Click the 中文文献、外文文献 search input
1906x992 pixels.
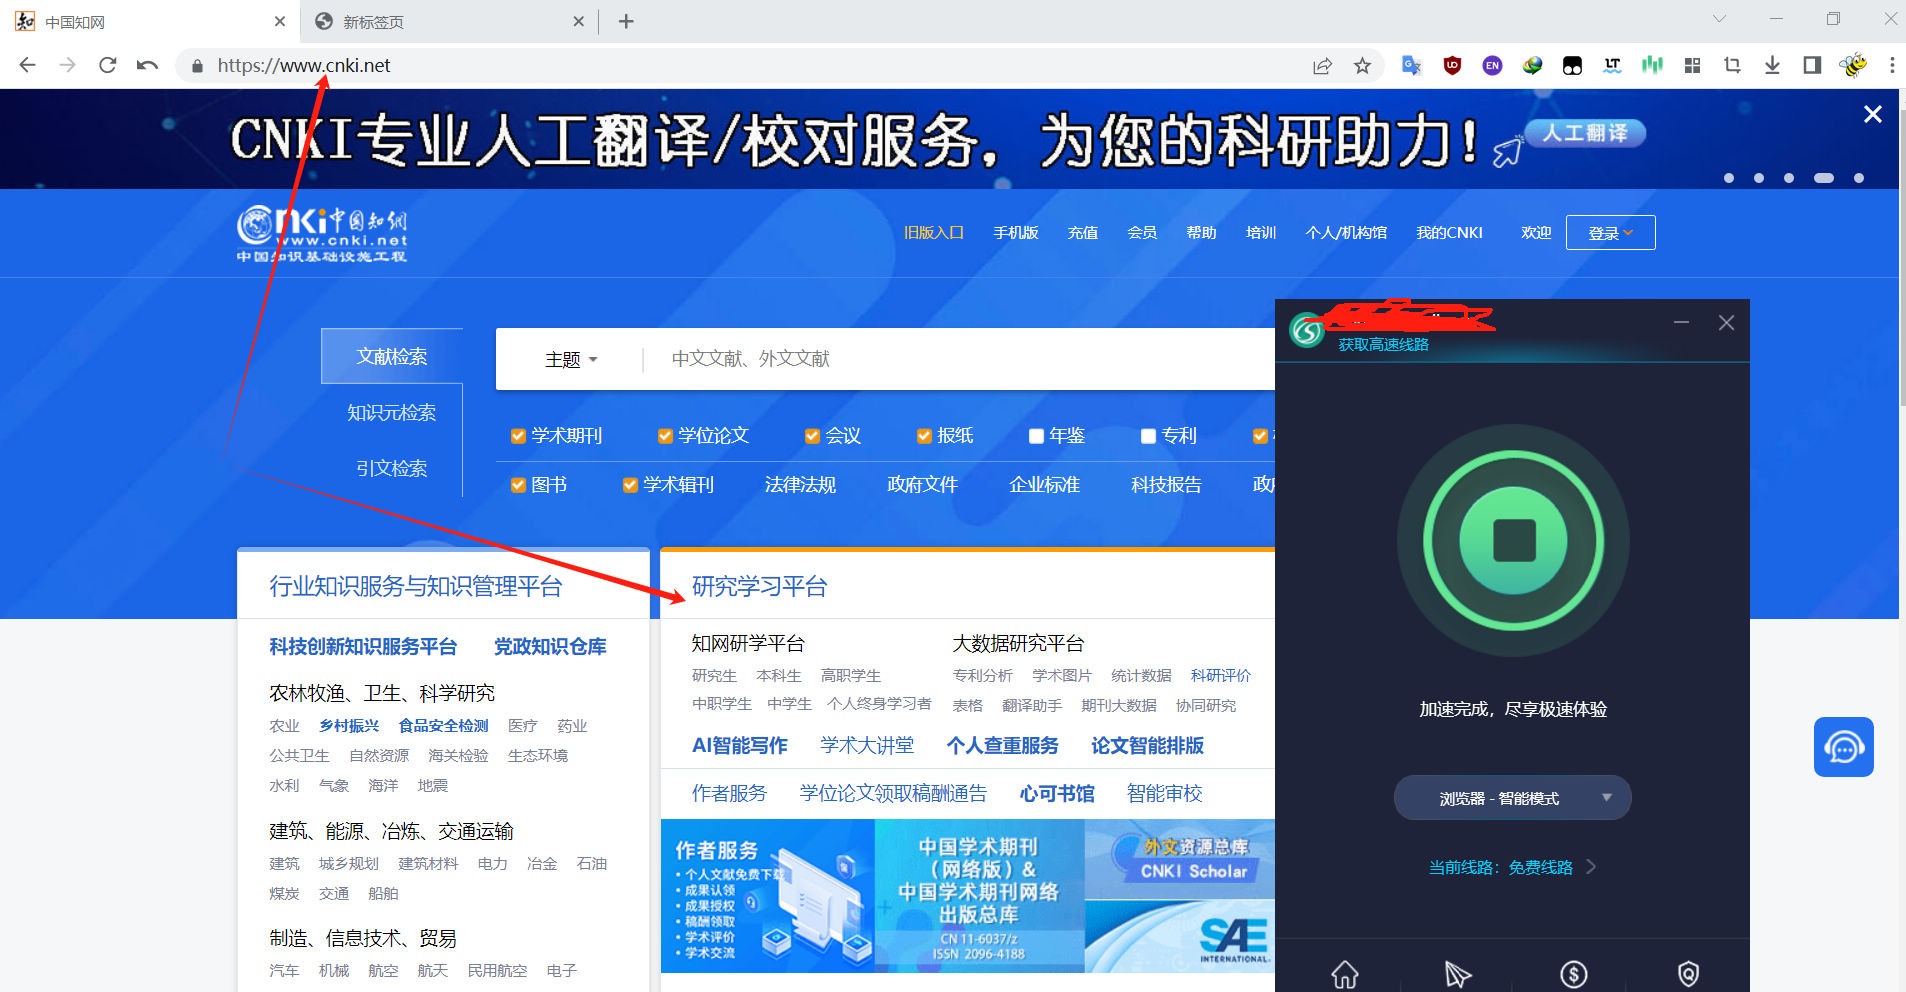click(x=960, y=359)
